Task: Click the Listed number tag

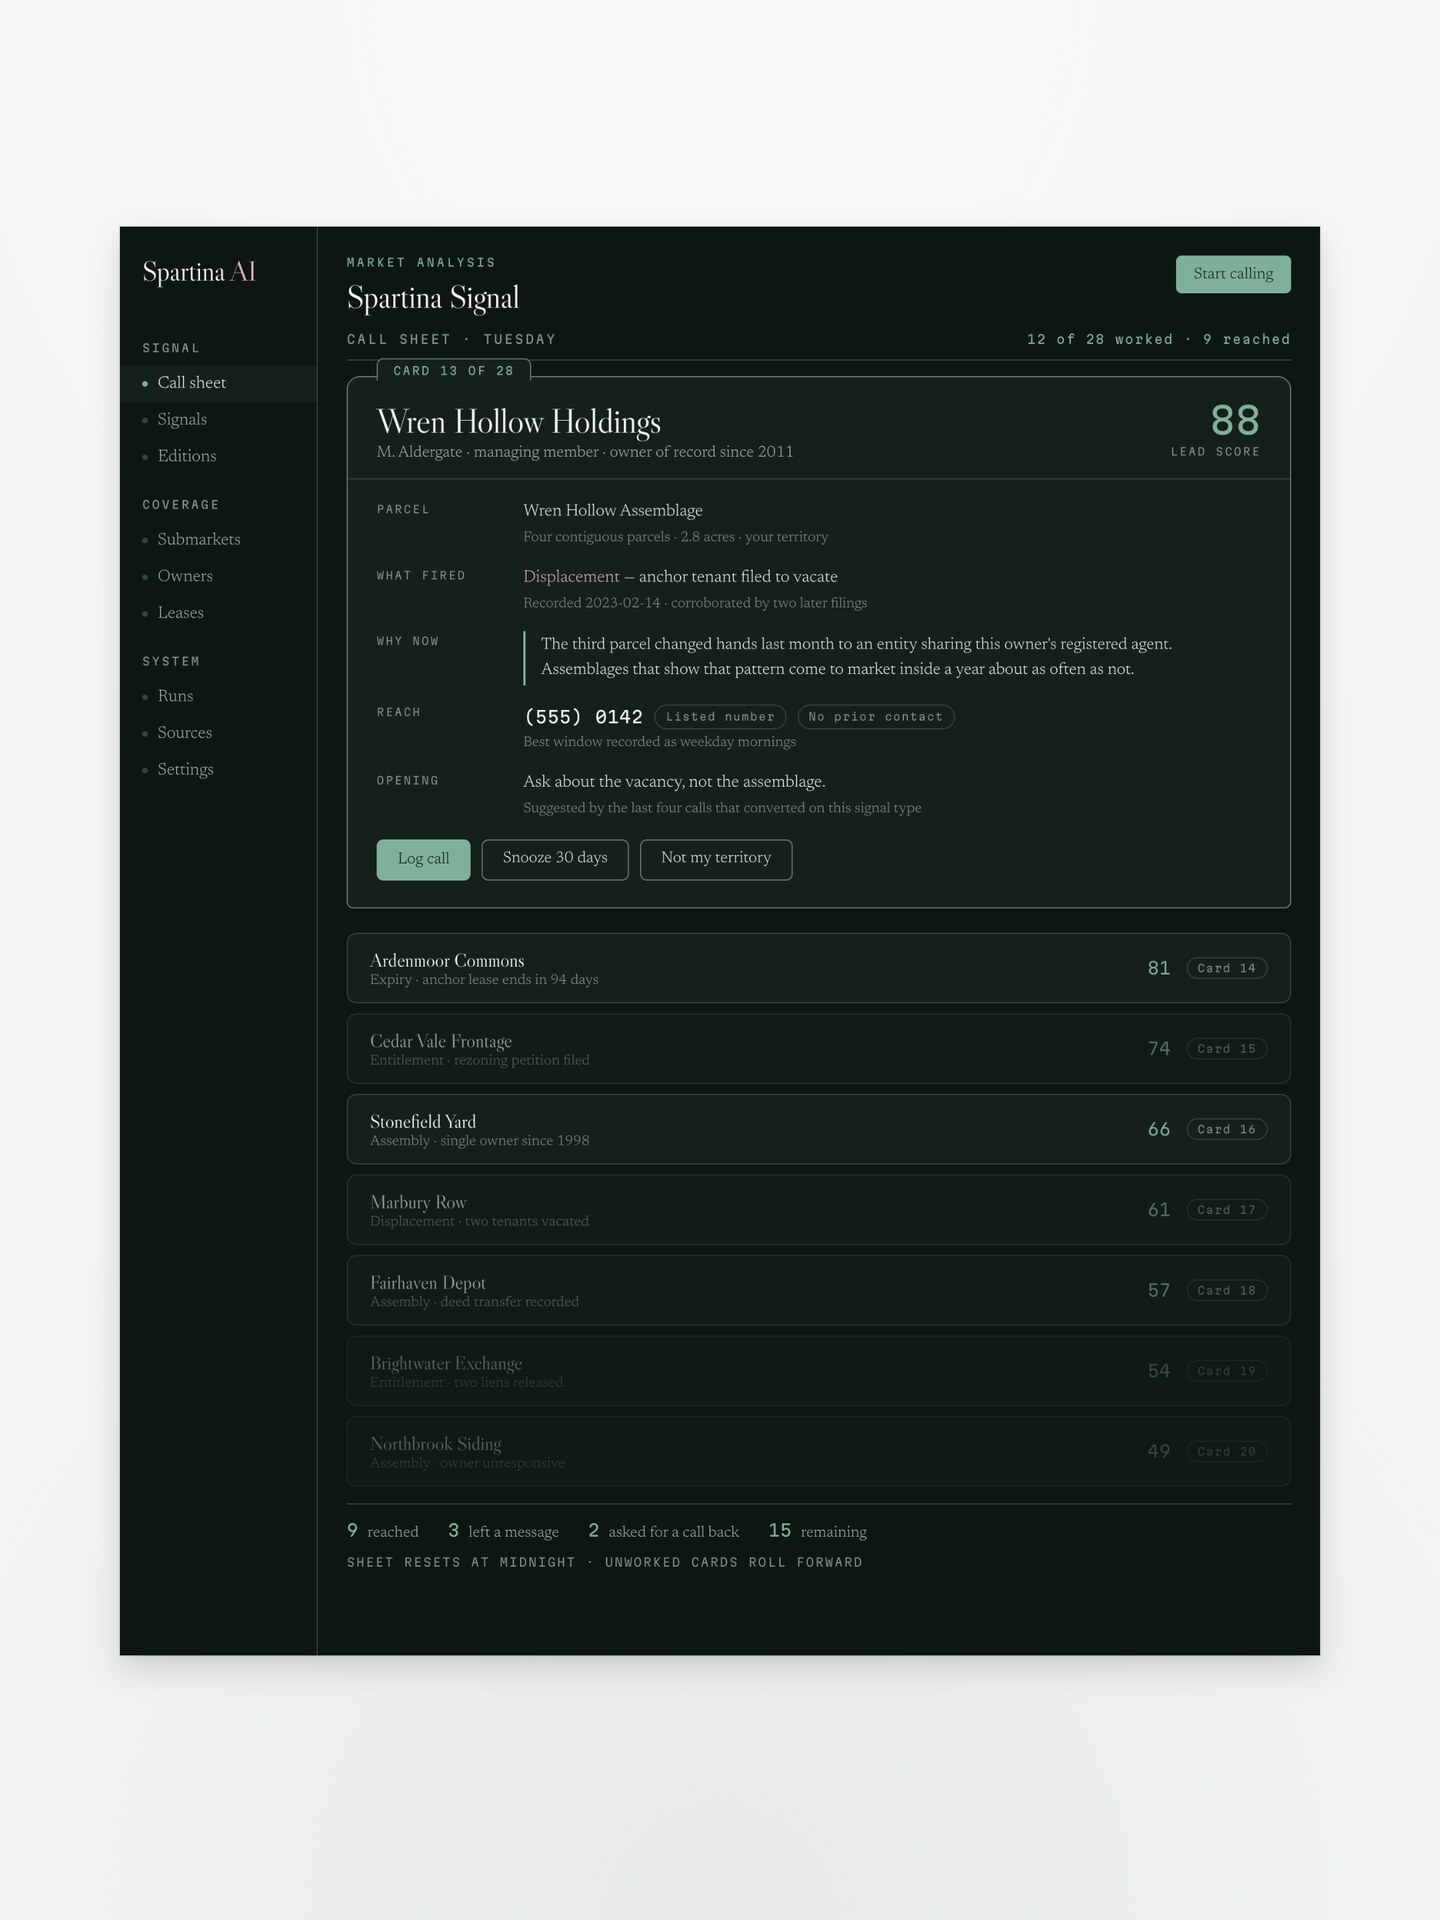Action: point(720,717)
